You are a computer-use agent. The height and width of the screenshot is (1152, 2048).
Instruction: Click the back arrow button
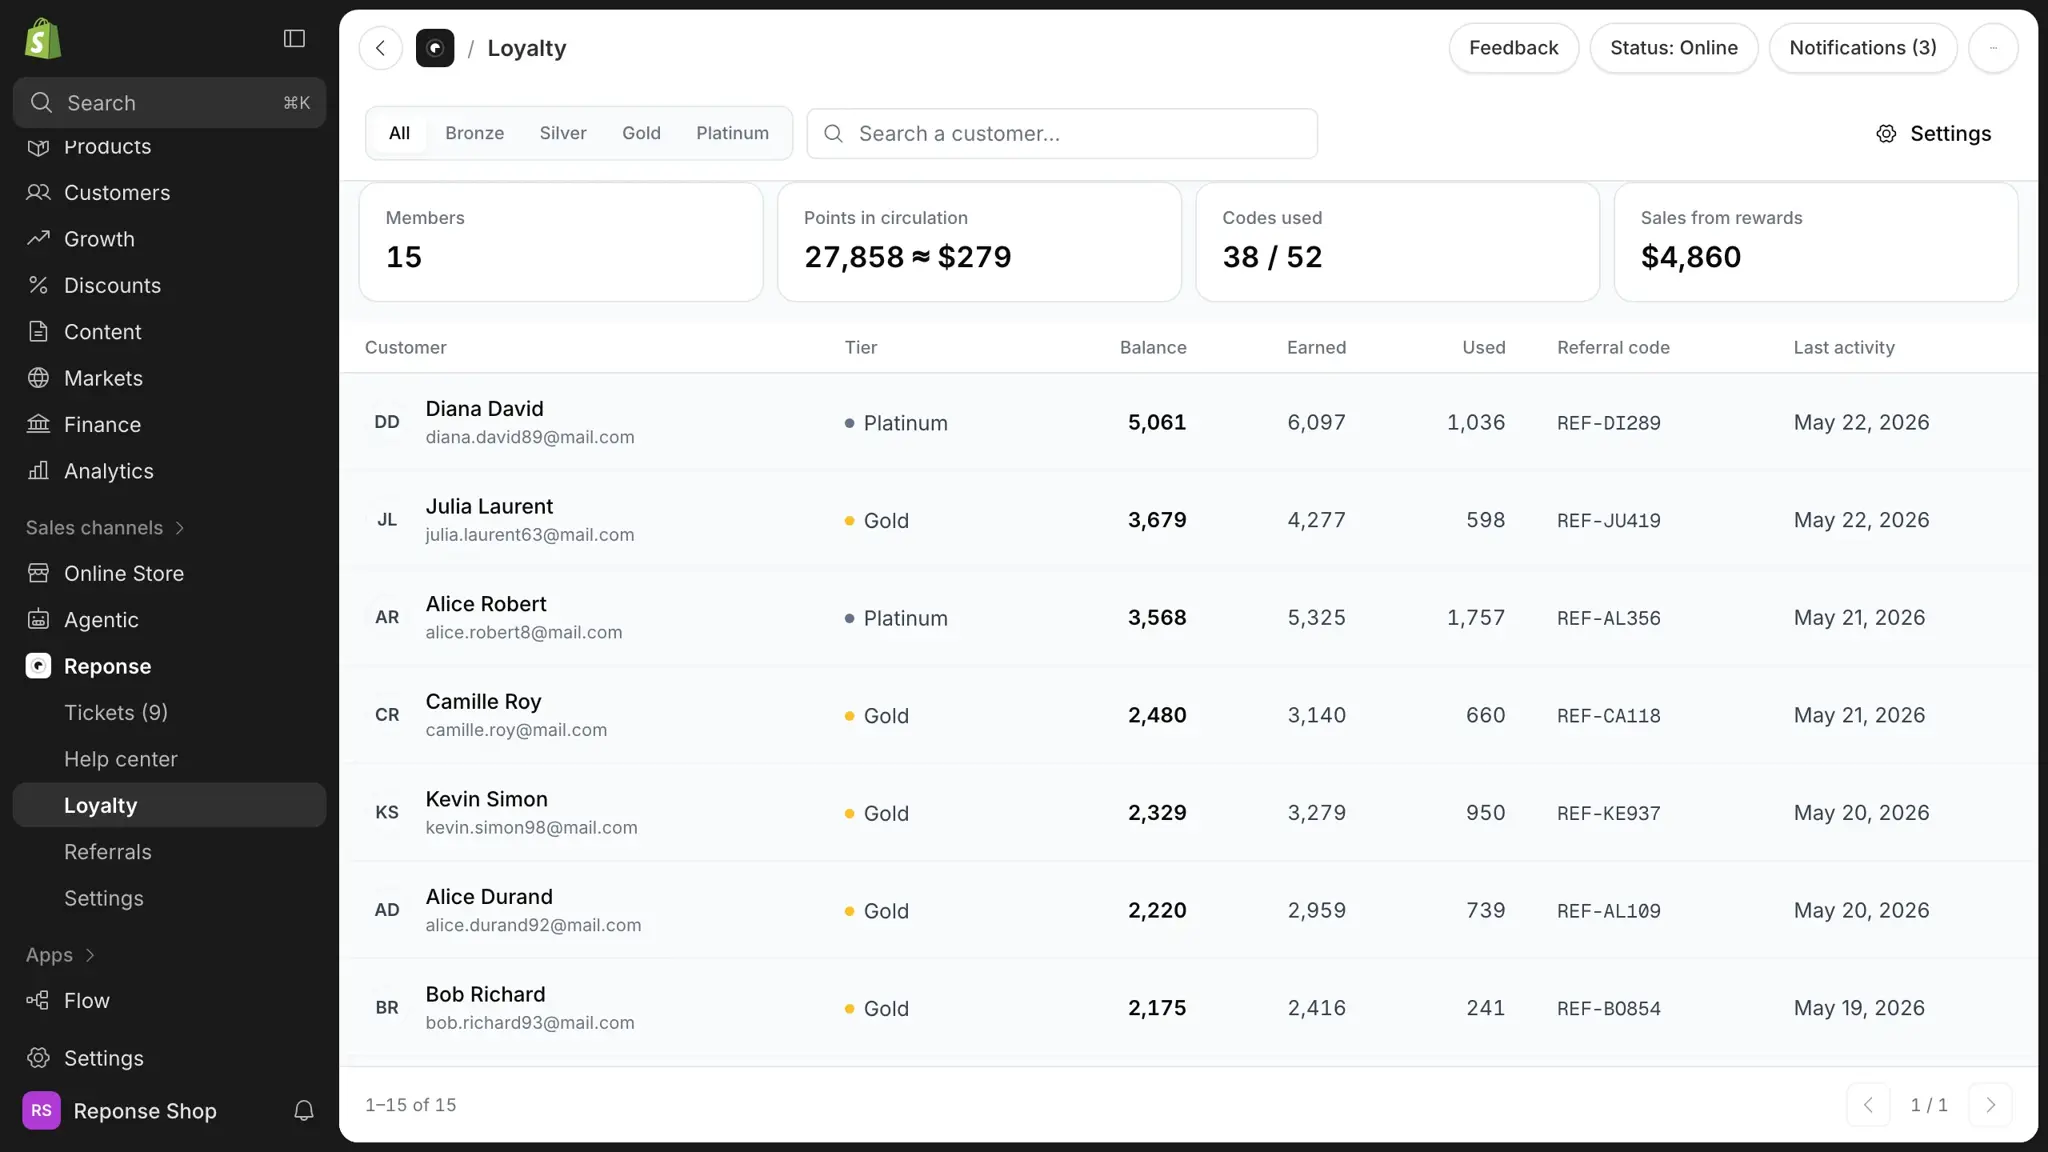[381, 48]
